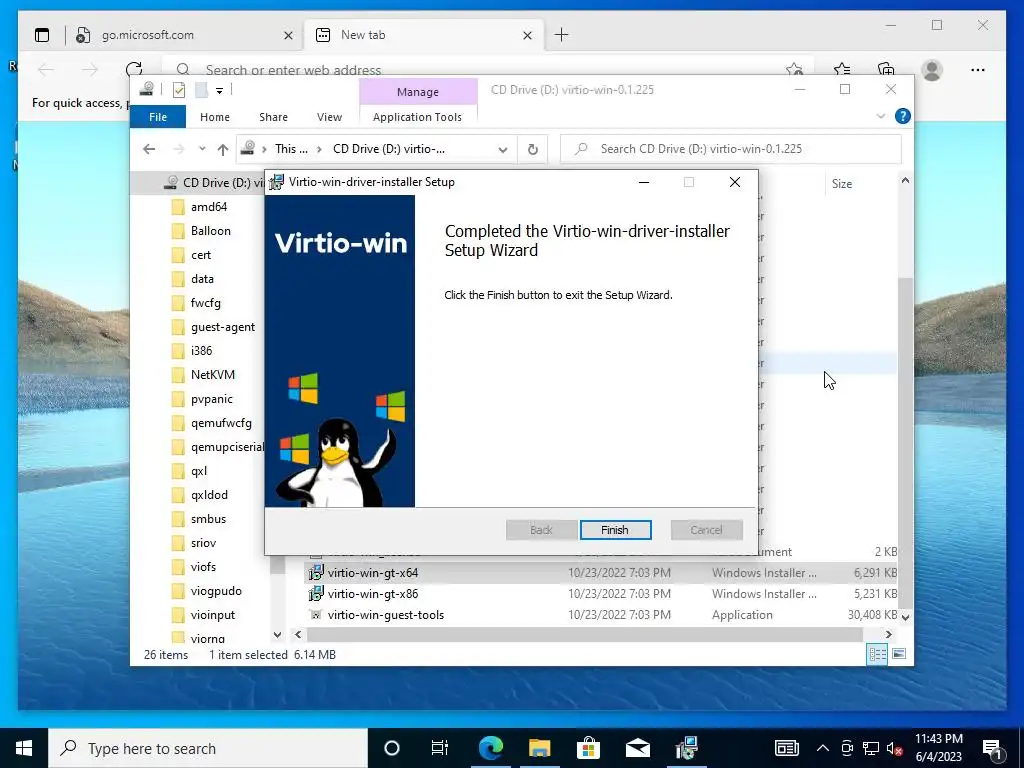Click the Properties quick access icon
The width and height of the screenshot is (1024, 768).
[179, 89]
